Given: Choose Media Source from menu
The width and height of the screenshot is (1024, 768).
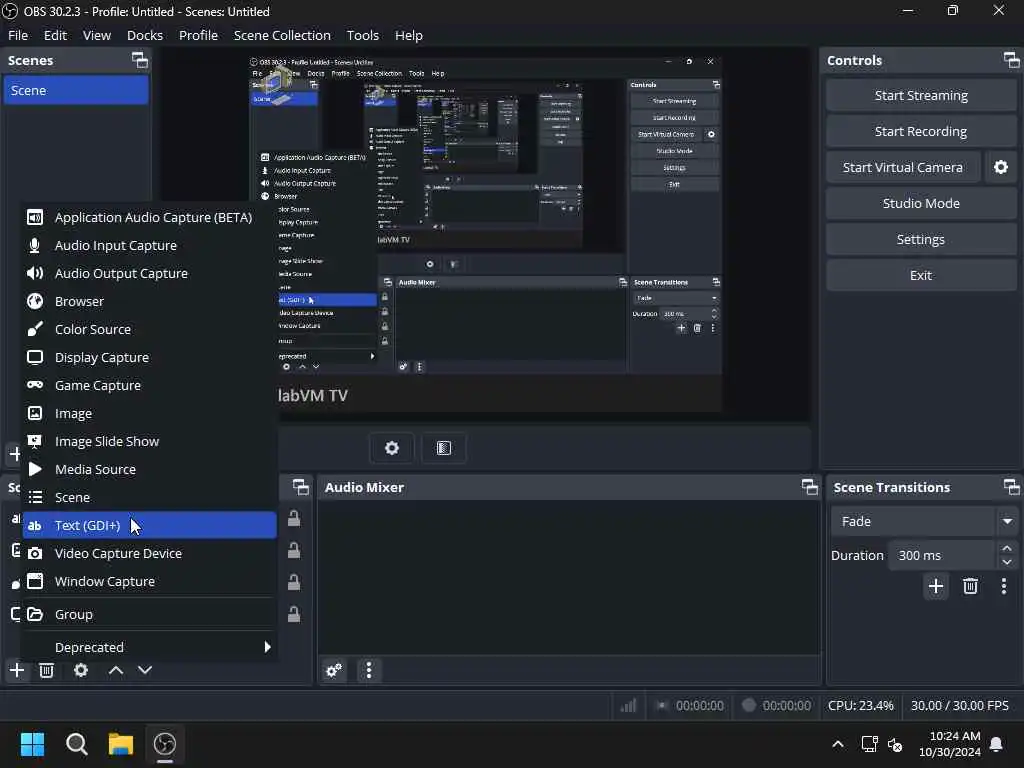Looking at the screenshot, I should 150,470.
